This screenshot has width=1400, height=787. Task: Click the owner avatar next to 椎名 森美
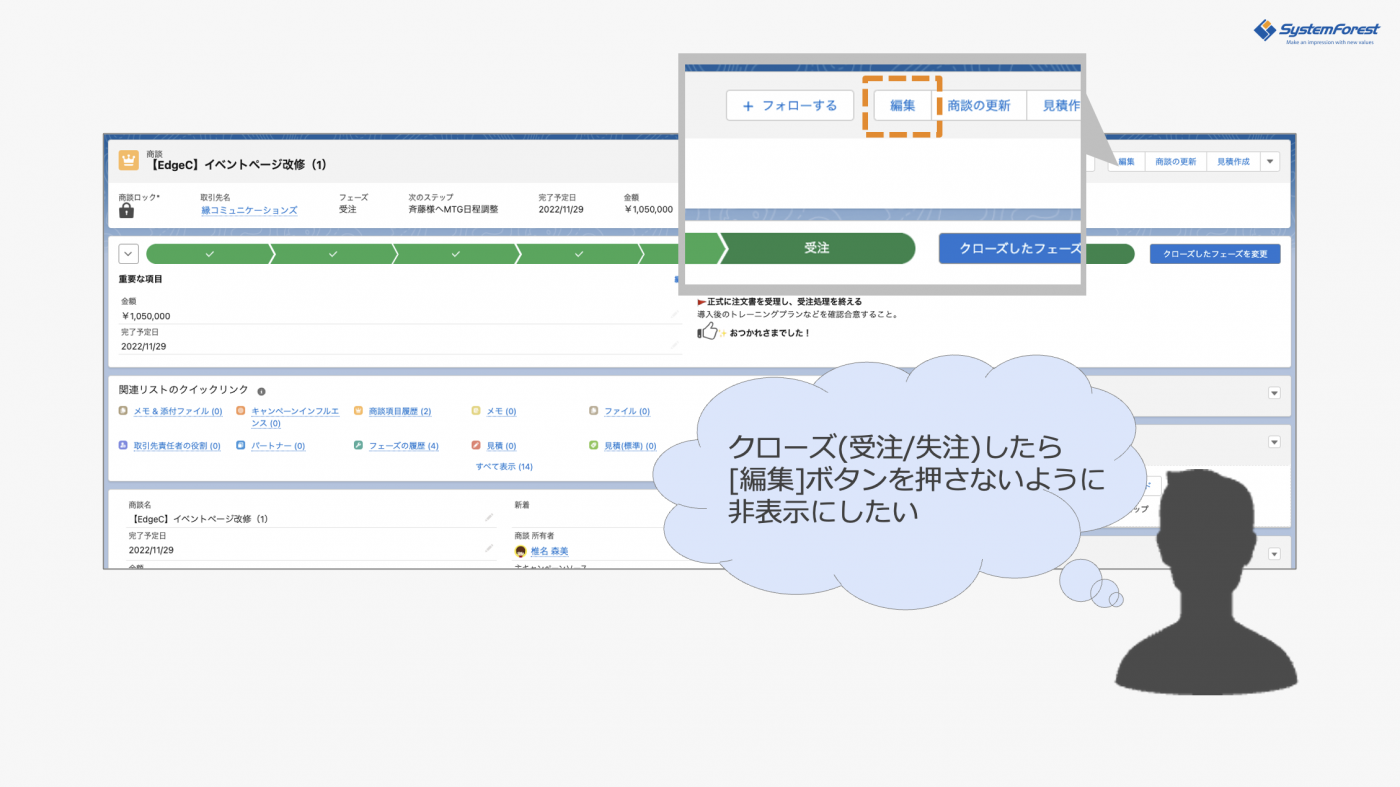[520, 551]
